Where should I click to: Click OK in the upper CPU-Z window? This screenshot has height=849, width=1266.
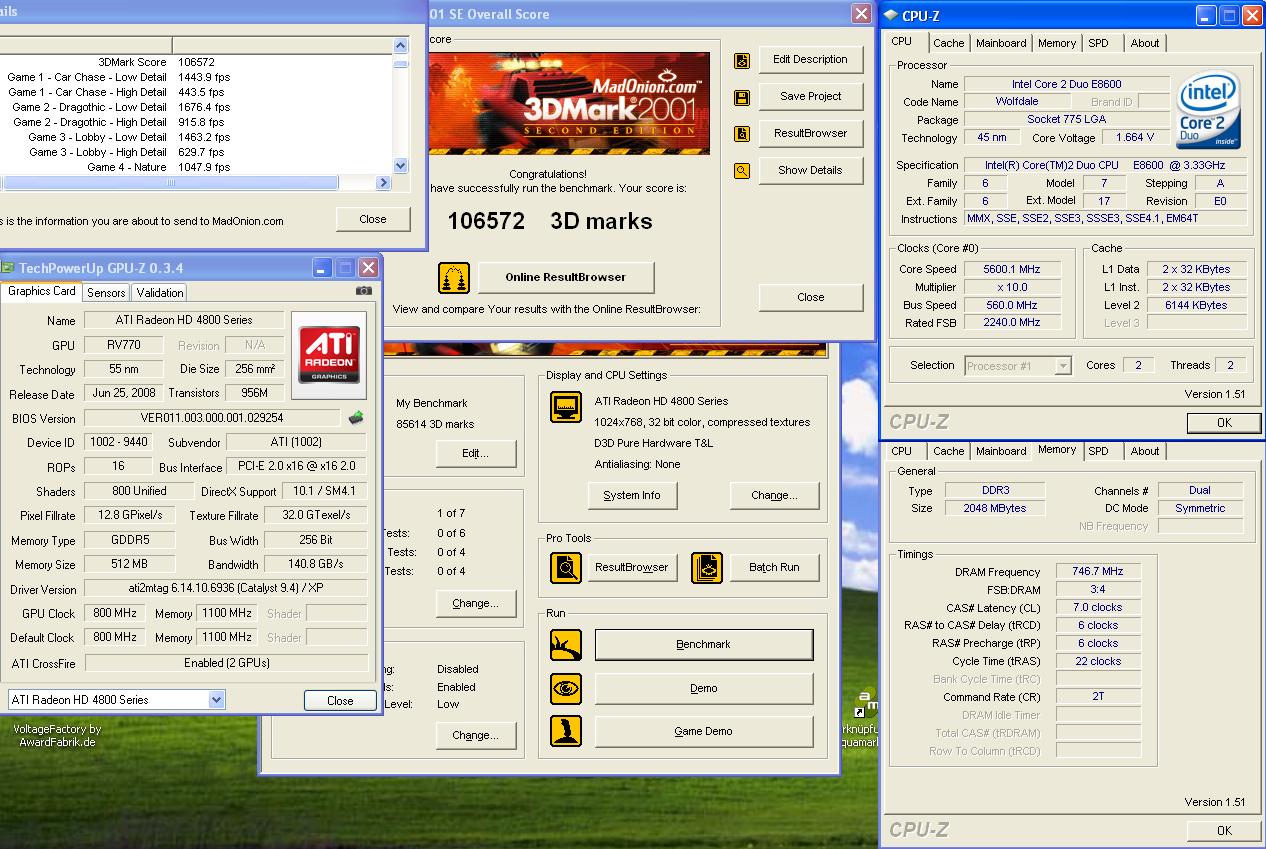[1224, 423]
